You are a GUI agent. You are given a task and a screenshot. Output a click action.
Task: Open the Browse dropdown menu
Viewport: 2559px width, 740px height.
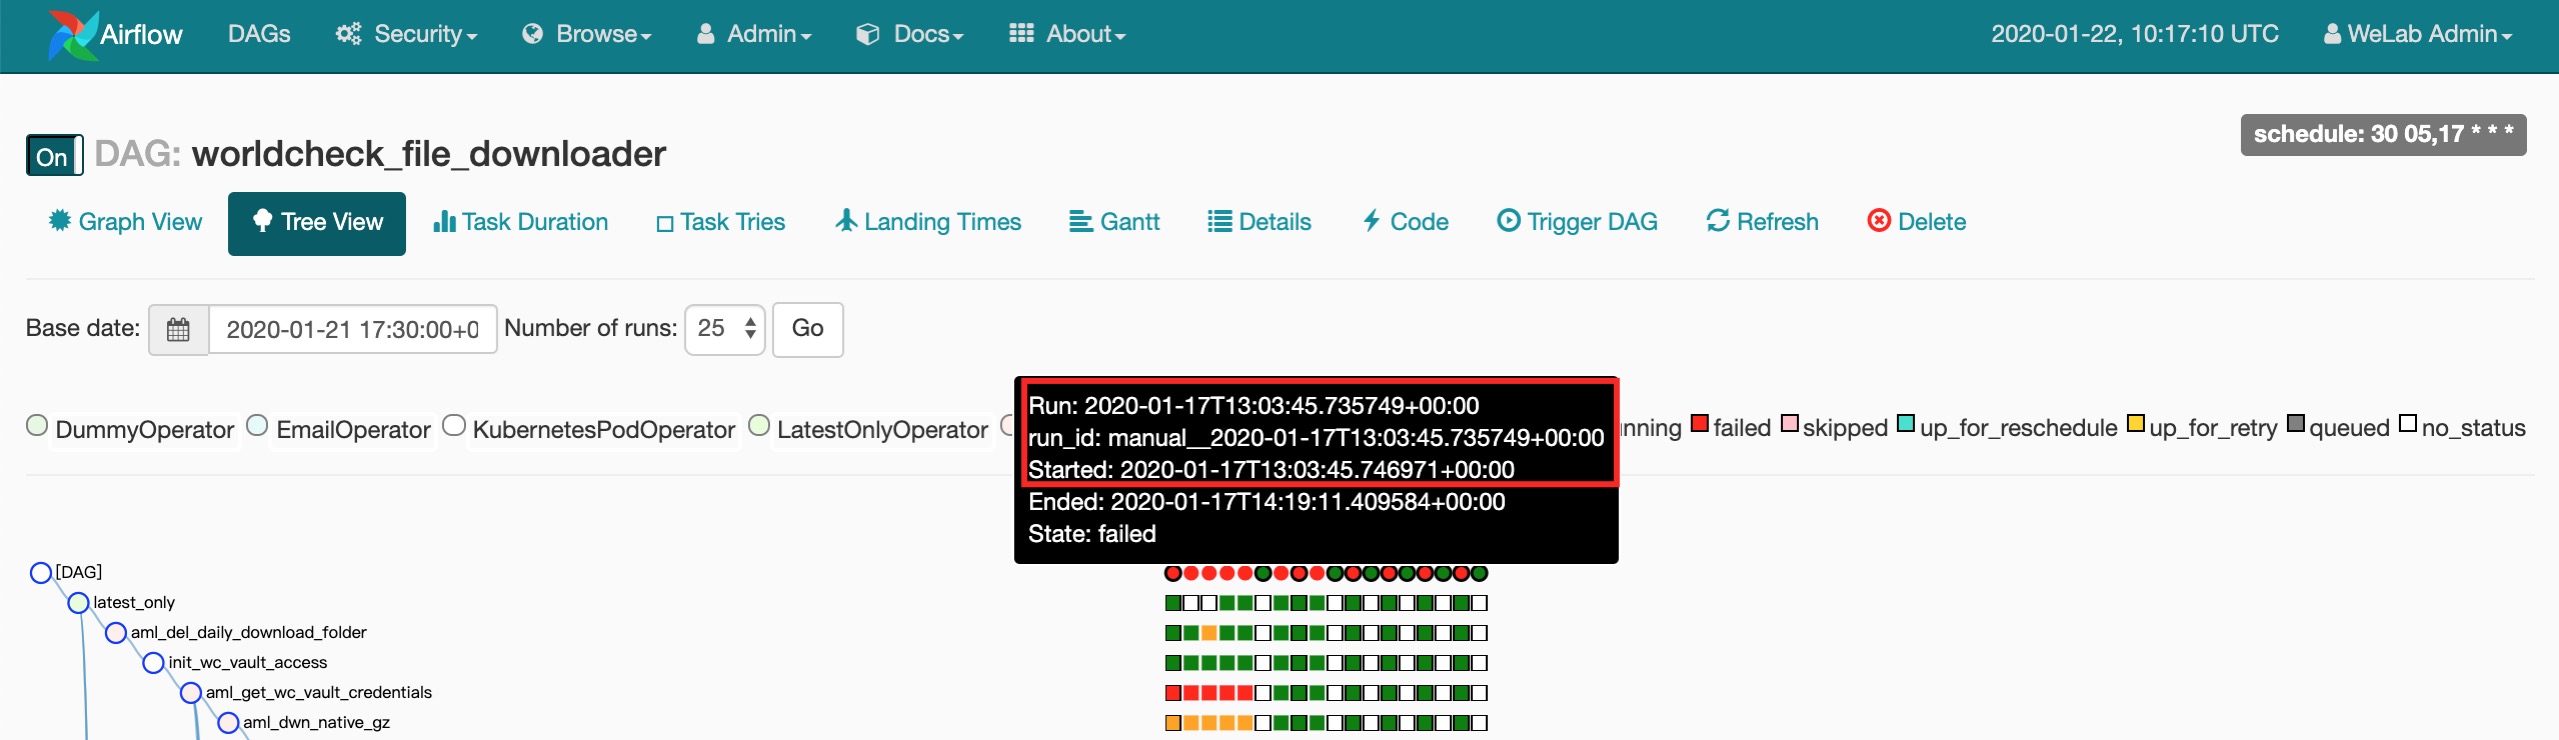click(587, 34)
